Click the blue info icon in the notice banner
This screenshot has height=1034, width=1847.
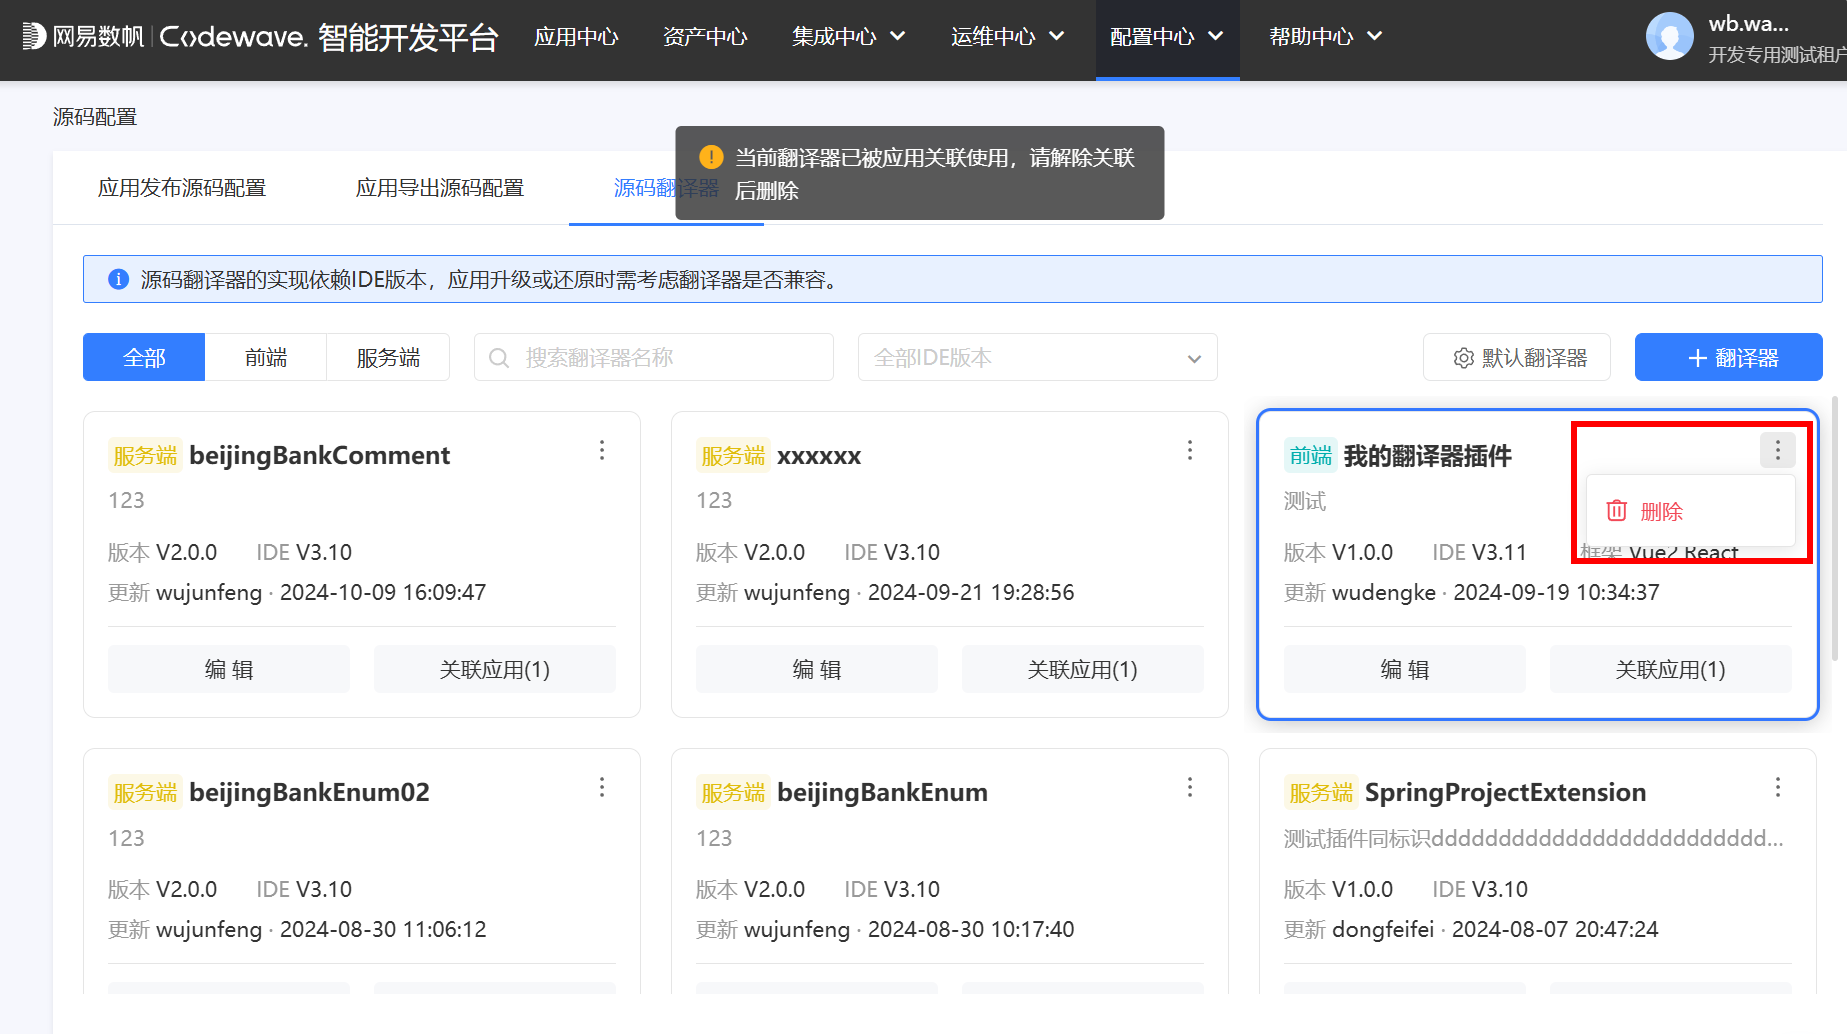(118, 279)
